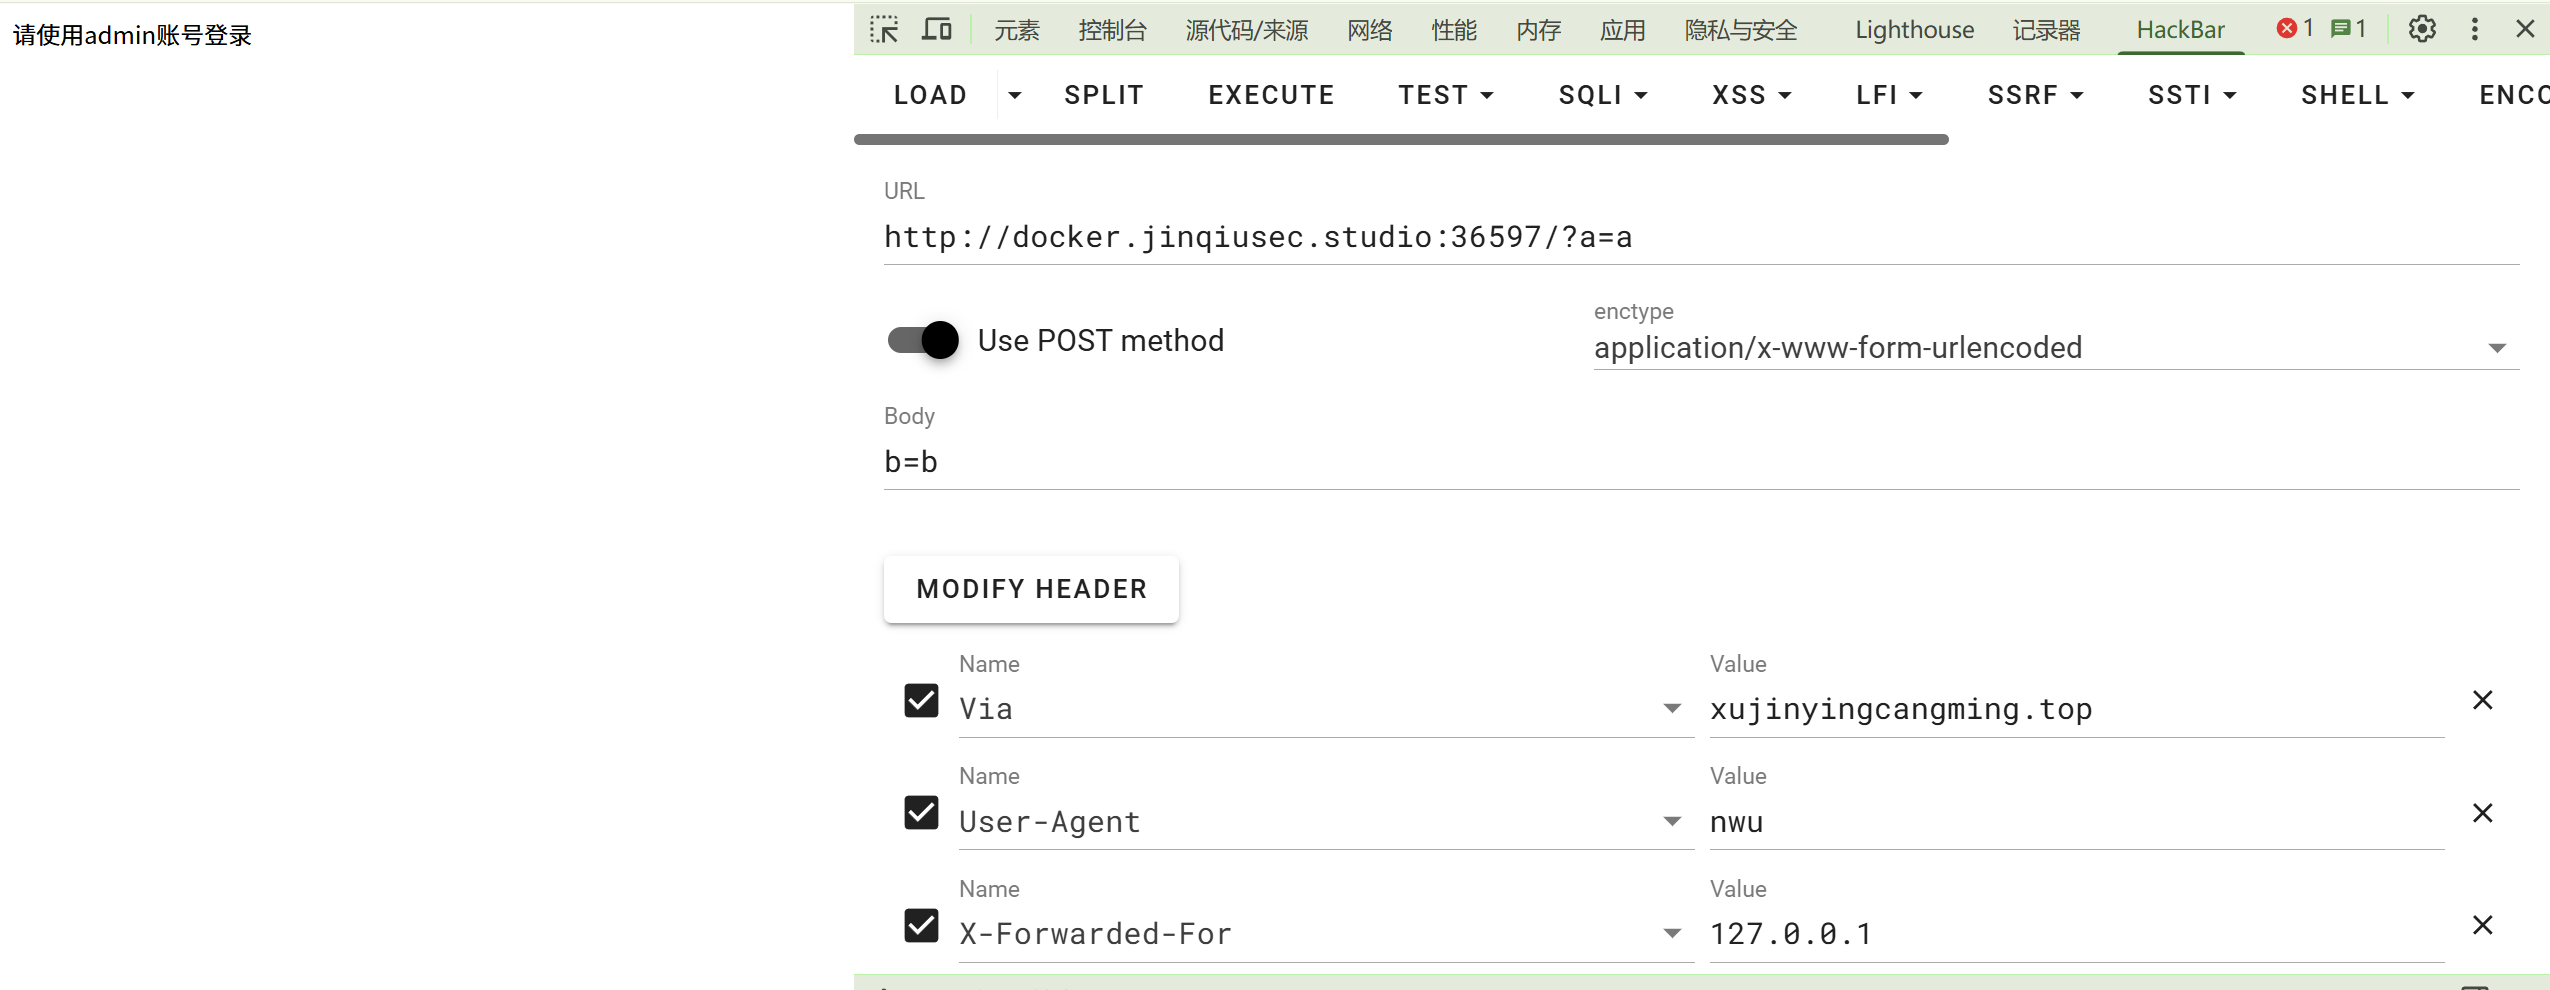Open the 控制台 (Console) tab
The width and height of the screenshot is (2550, 990).
point(1112,30)
